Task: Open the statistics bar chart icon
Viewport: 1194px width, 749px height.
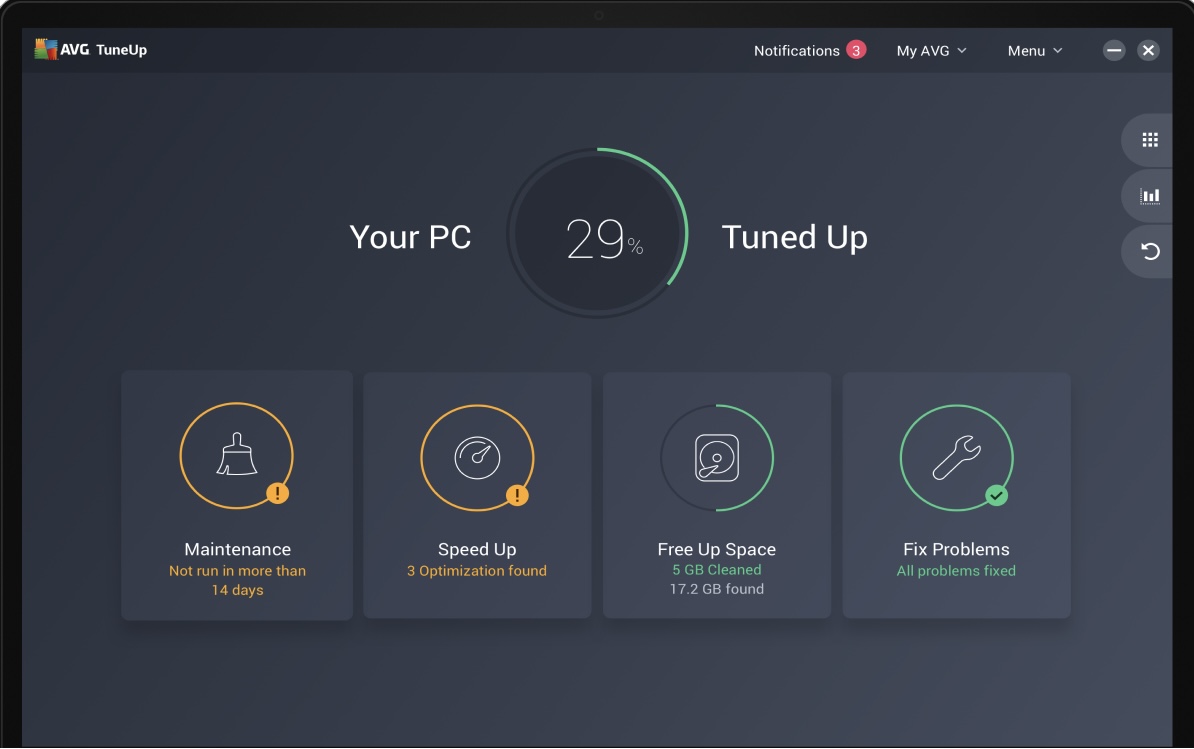Action: 1150,196
